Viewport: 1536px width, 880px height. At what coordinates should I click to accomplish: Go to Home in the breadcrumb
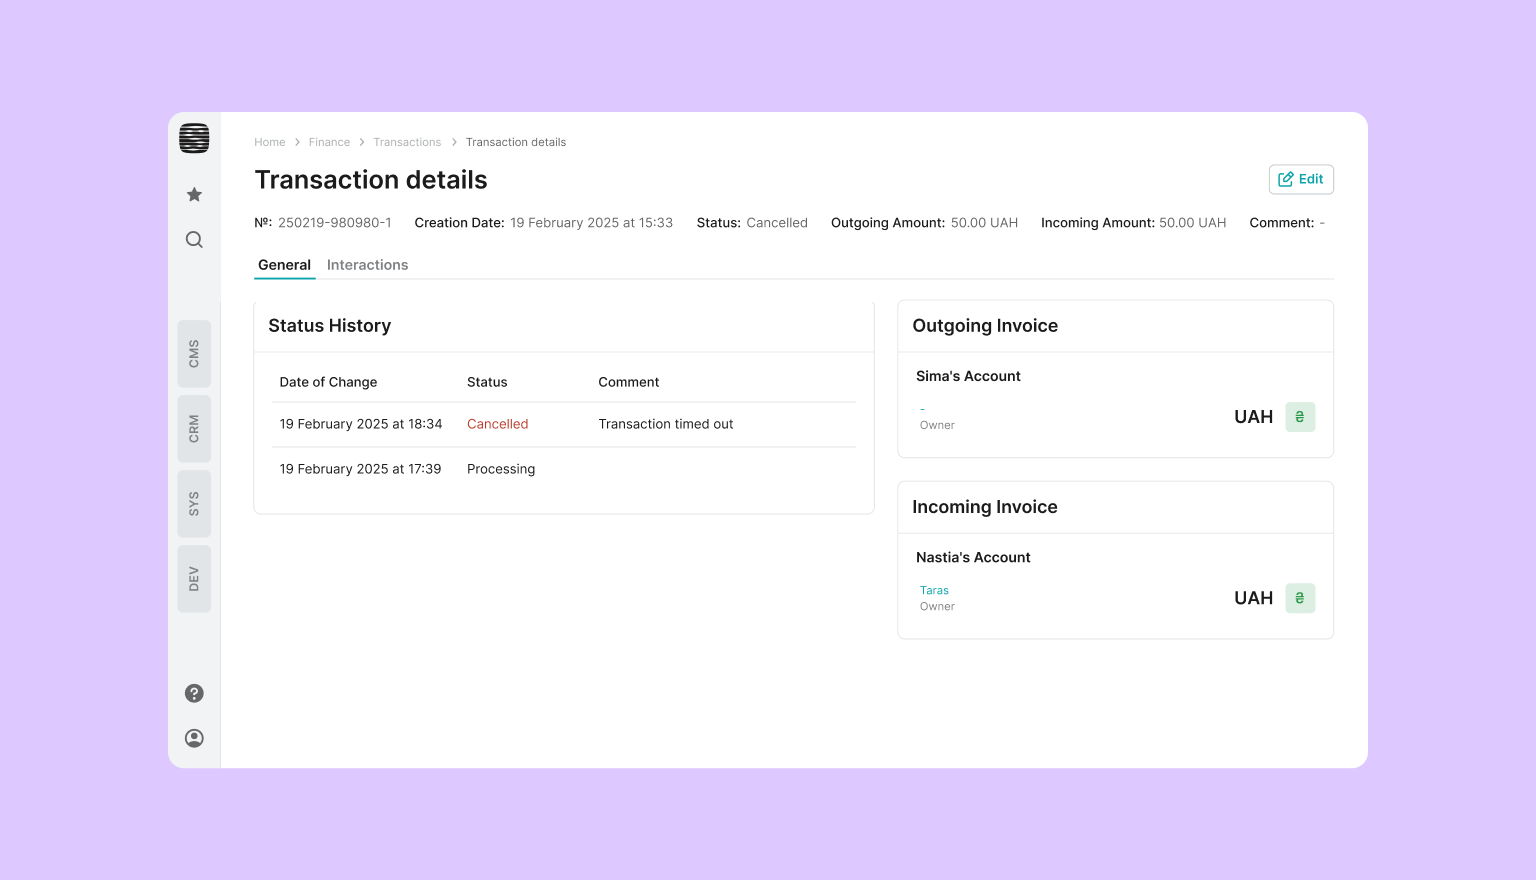269,142
